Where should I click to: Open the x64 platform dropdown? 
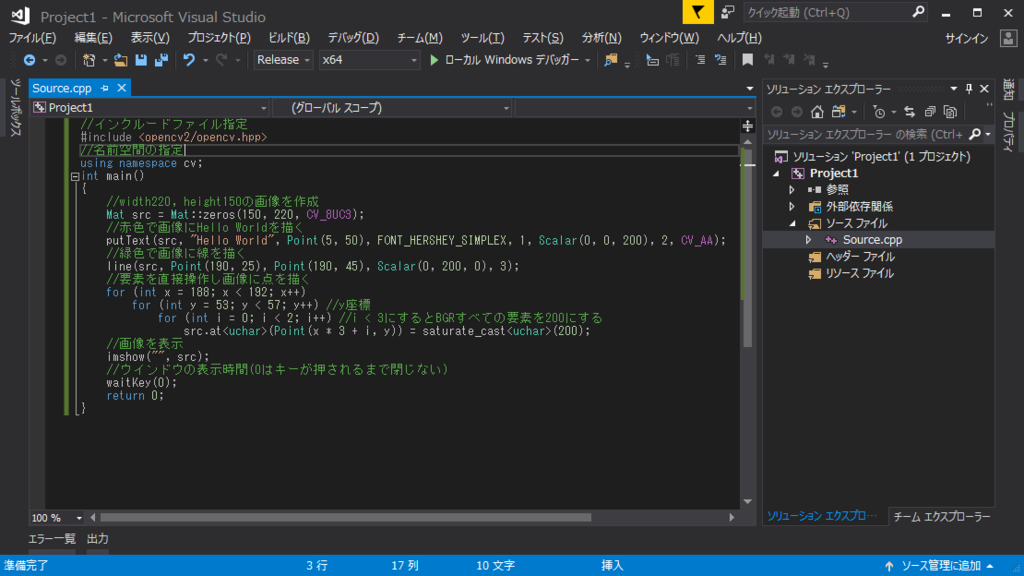click(x=363, y=60)
